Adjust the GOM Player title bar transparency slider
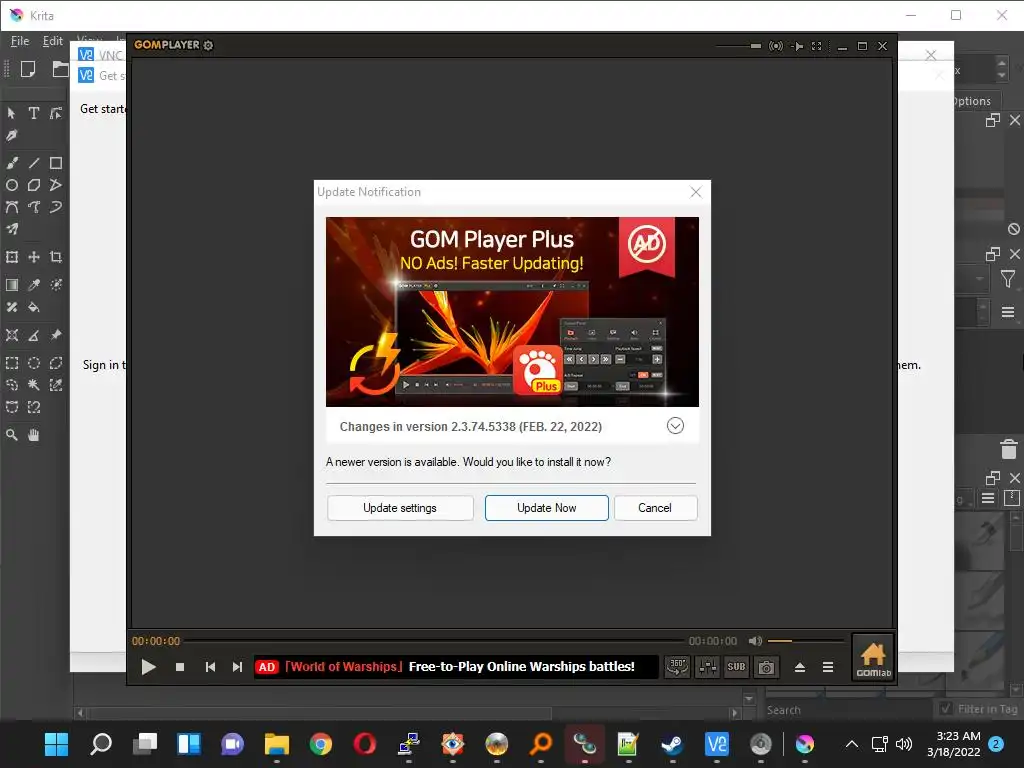Image resolution: width=1024 pixels, height=768 pixels. click(739, 46)
